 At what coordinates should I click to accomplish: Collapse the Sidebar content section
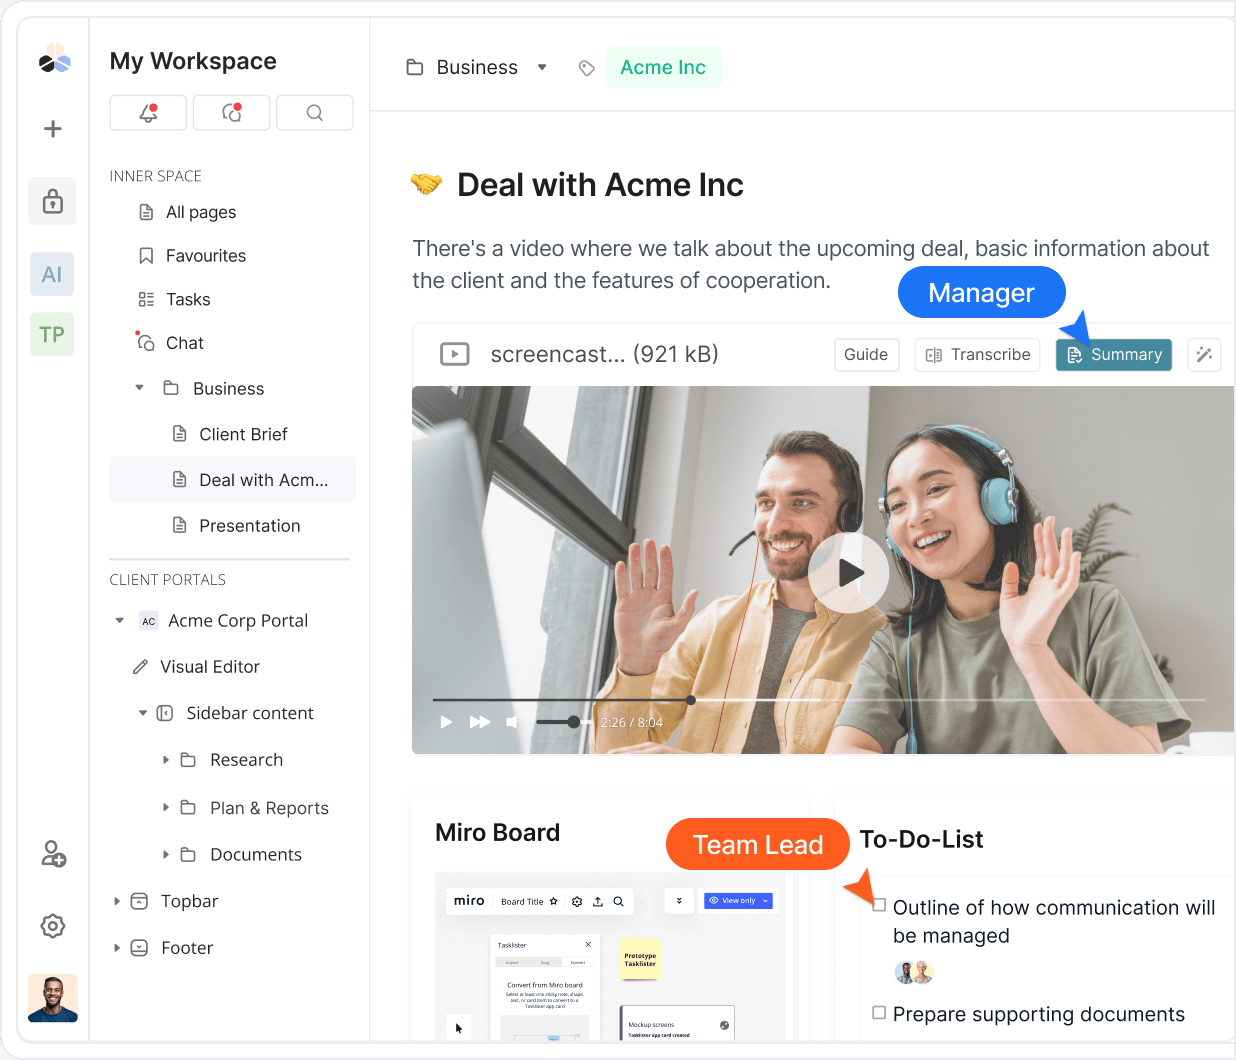pos(143,713)
